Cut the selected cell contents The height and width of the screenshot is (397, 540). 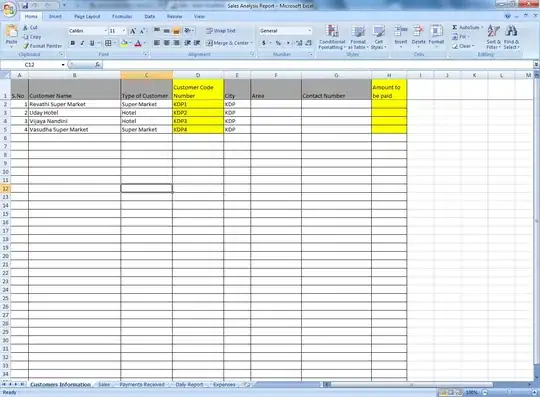pos(30,28)
